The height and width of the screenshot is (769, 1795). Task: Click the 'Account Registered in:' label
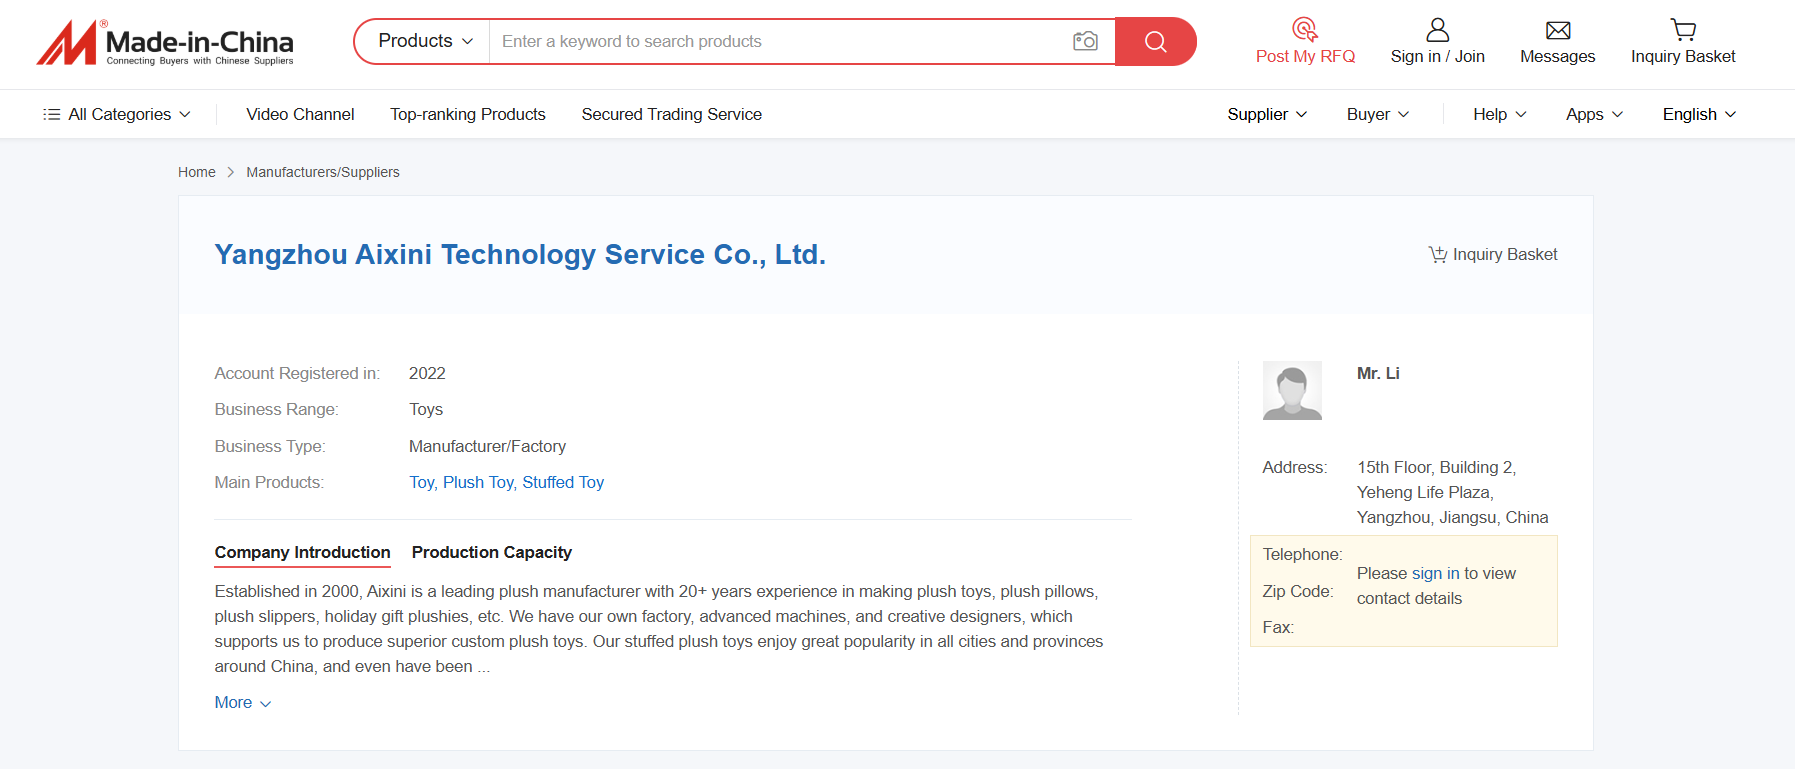pos(297,373)
